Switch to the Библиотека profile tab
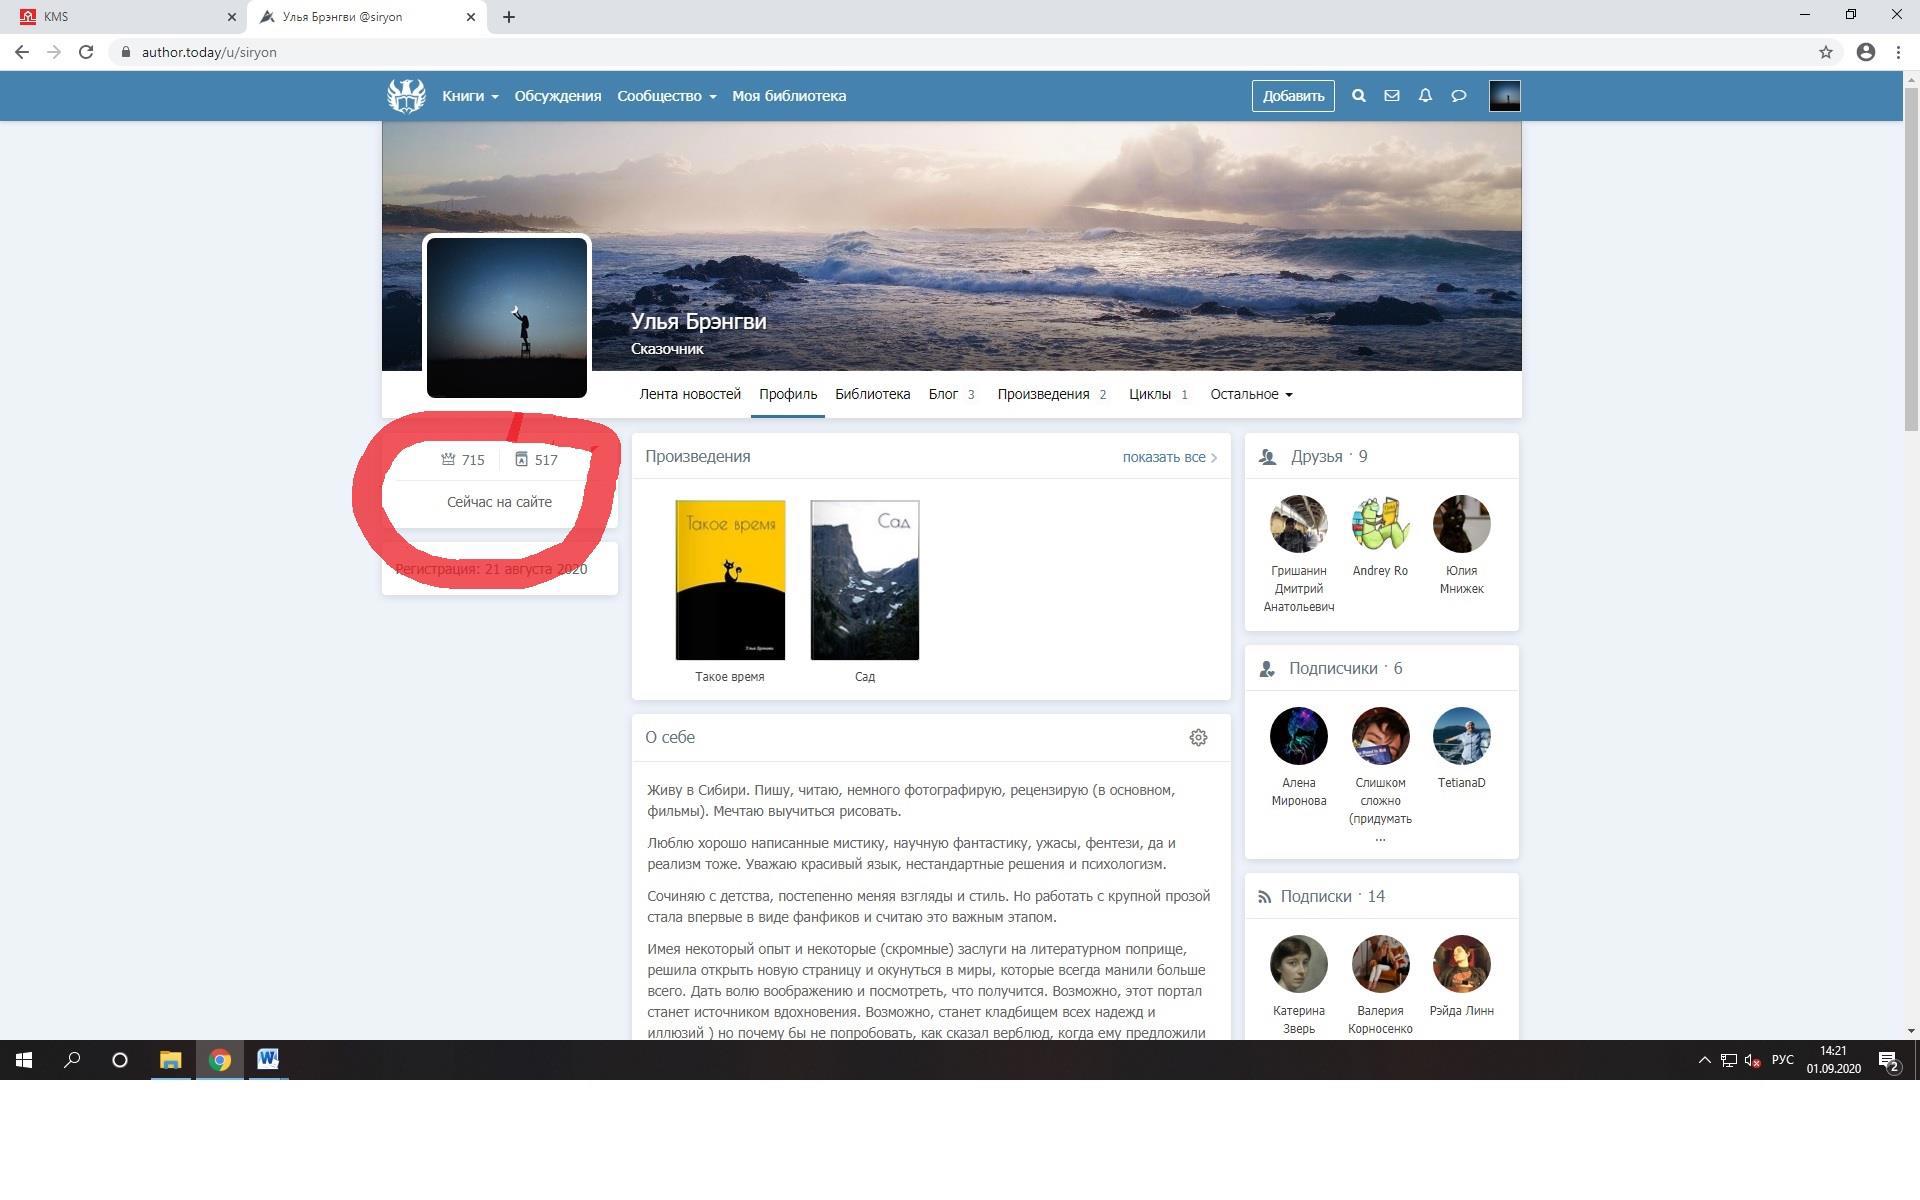This screenshot has height=1200, width=1920. tap(872, 394)
